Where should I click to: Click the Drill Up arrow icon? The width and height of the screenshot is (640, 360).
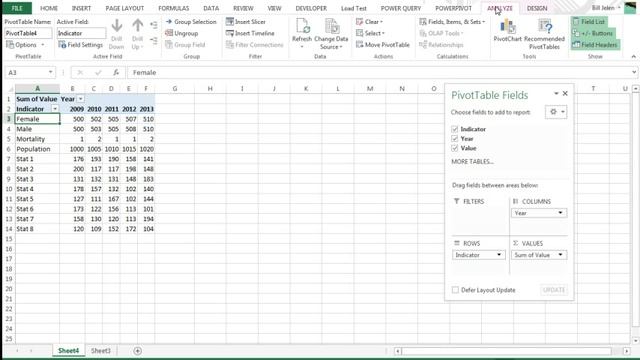tap(138, 26)
